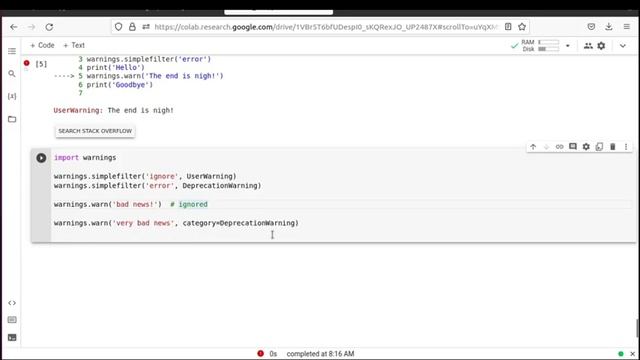Open site permissions icon in address bar

point(146,27)
